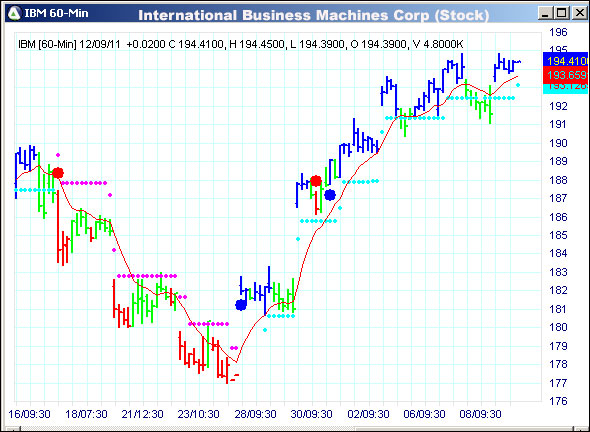Close the IBM 60-Min chart window

tap(579, 14)
